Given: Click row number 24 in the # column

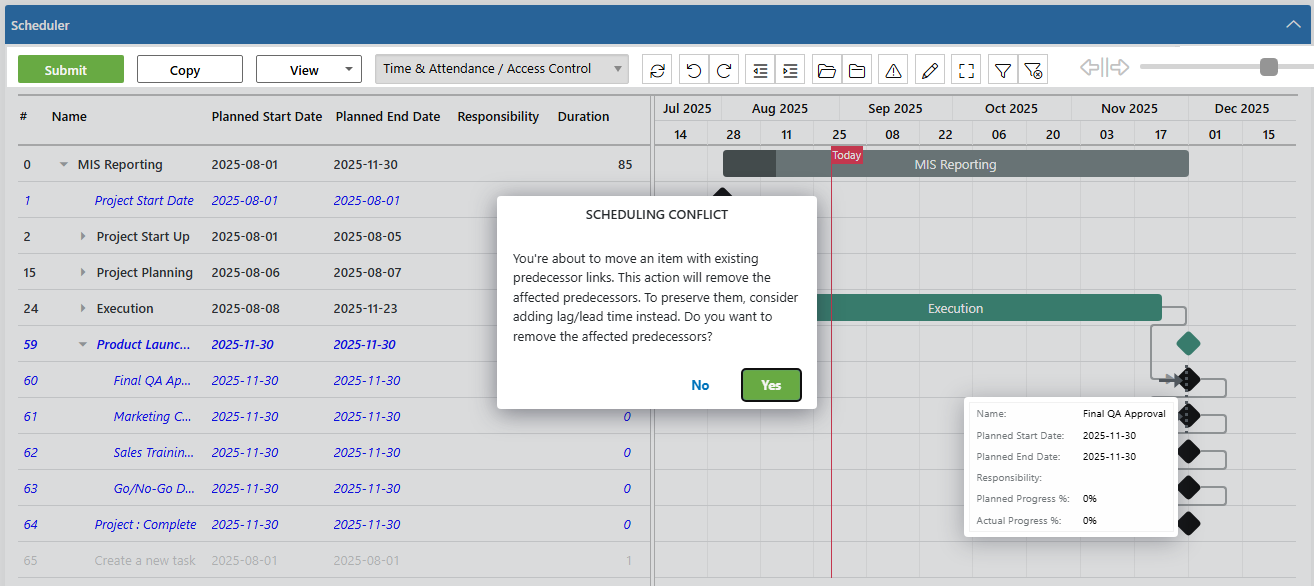Looking at the screenshot, I should pyautogui.click(x=30, y=309).
